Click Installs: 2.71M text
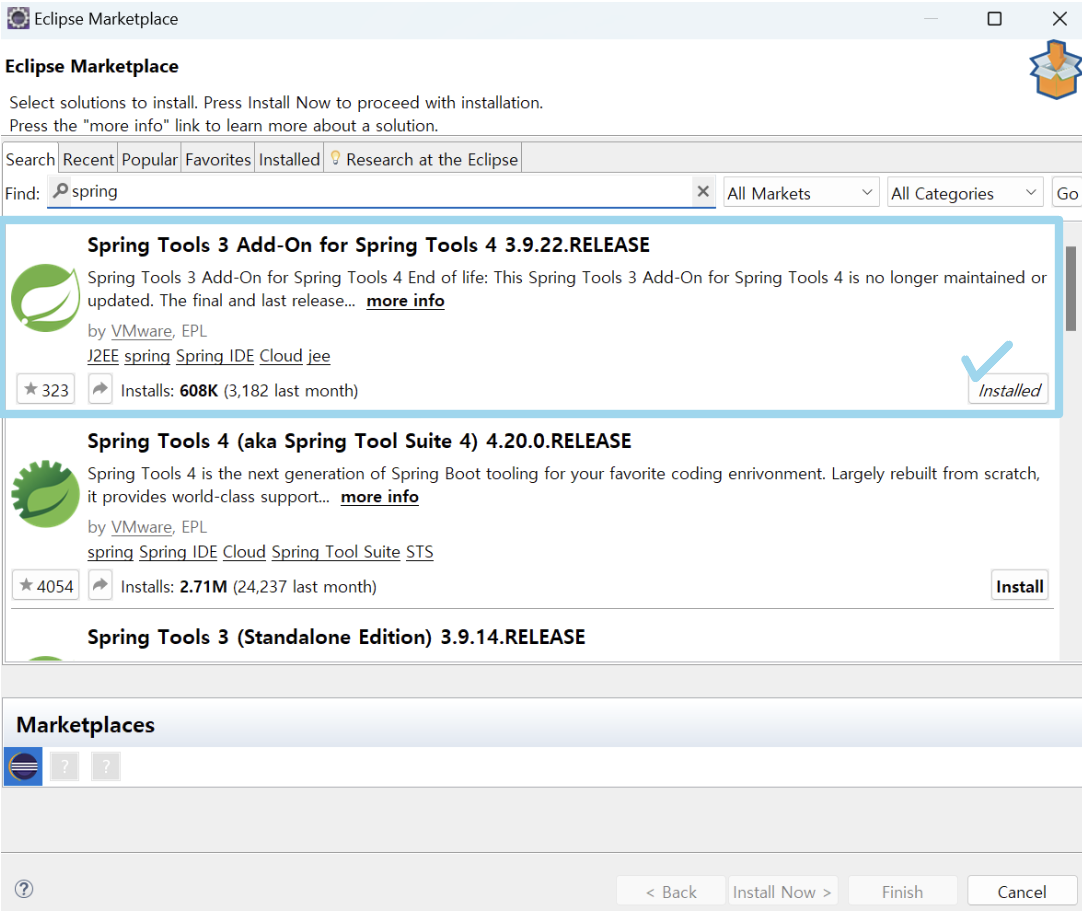This screenshot has width=1082, height=911. (248, 586)
